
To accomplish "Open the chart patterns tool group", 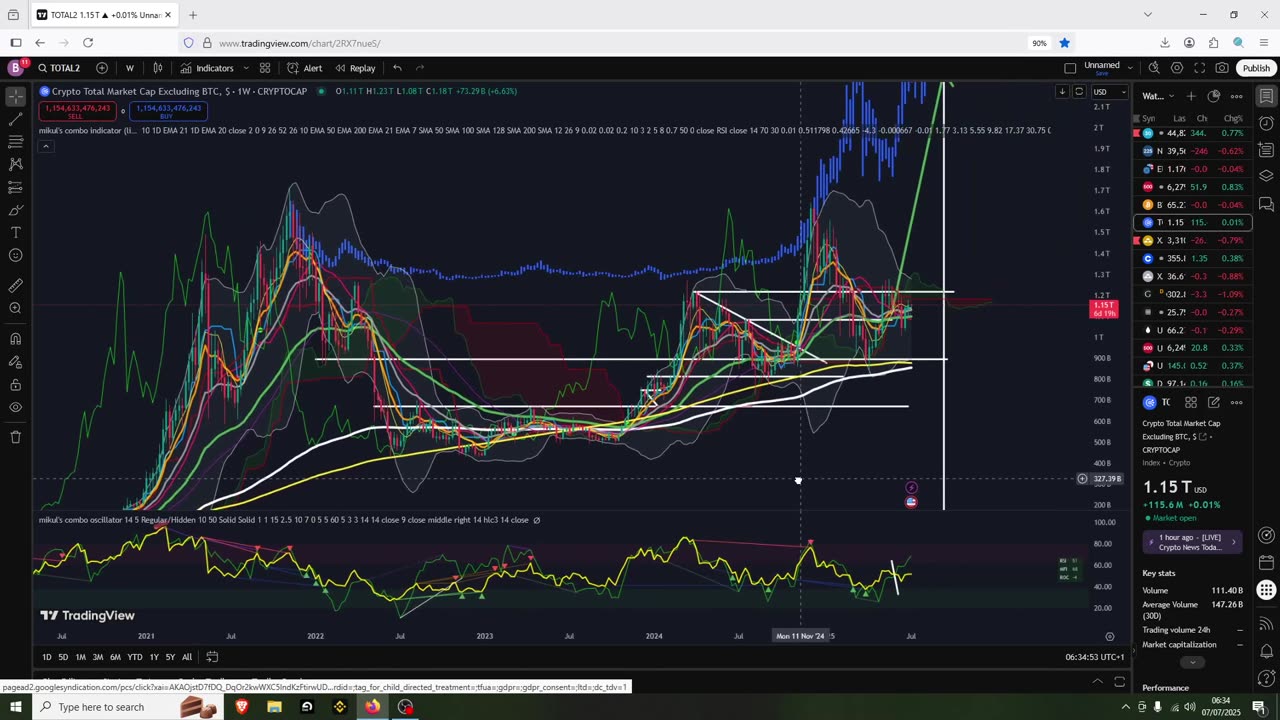I will tap(15, 164).
